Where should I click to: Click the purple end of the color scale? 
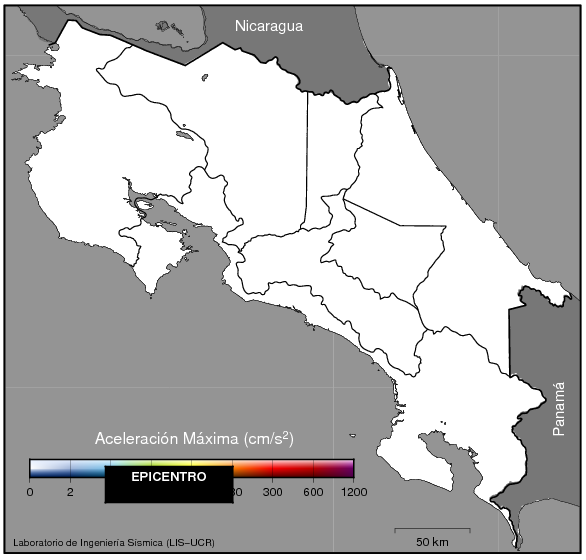(344, 468)
